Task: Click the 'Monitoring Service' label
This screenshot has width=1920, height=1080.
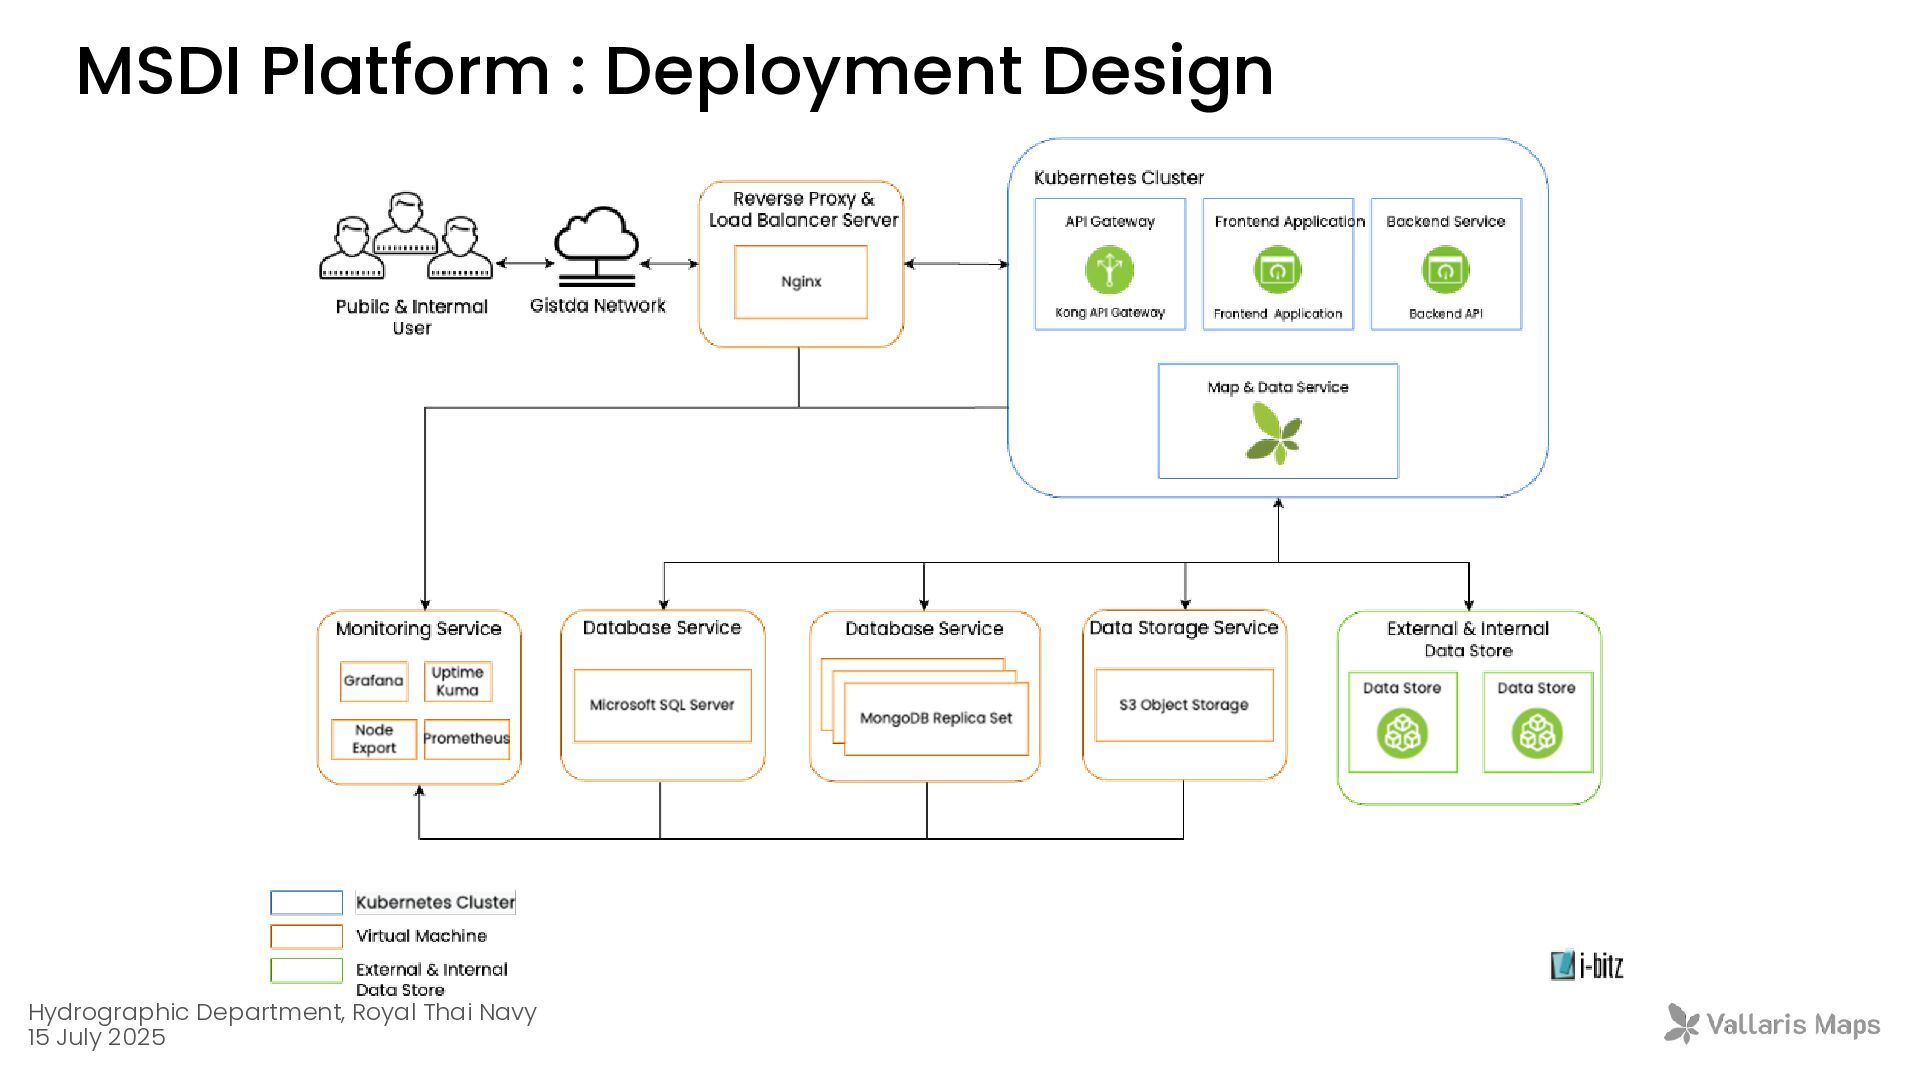Action: pos(418,629)
